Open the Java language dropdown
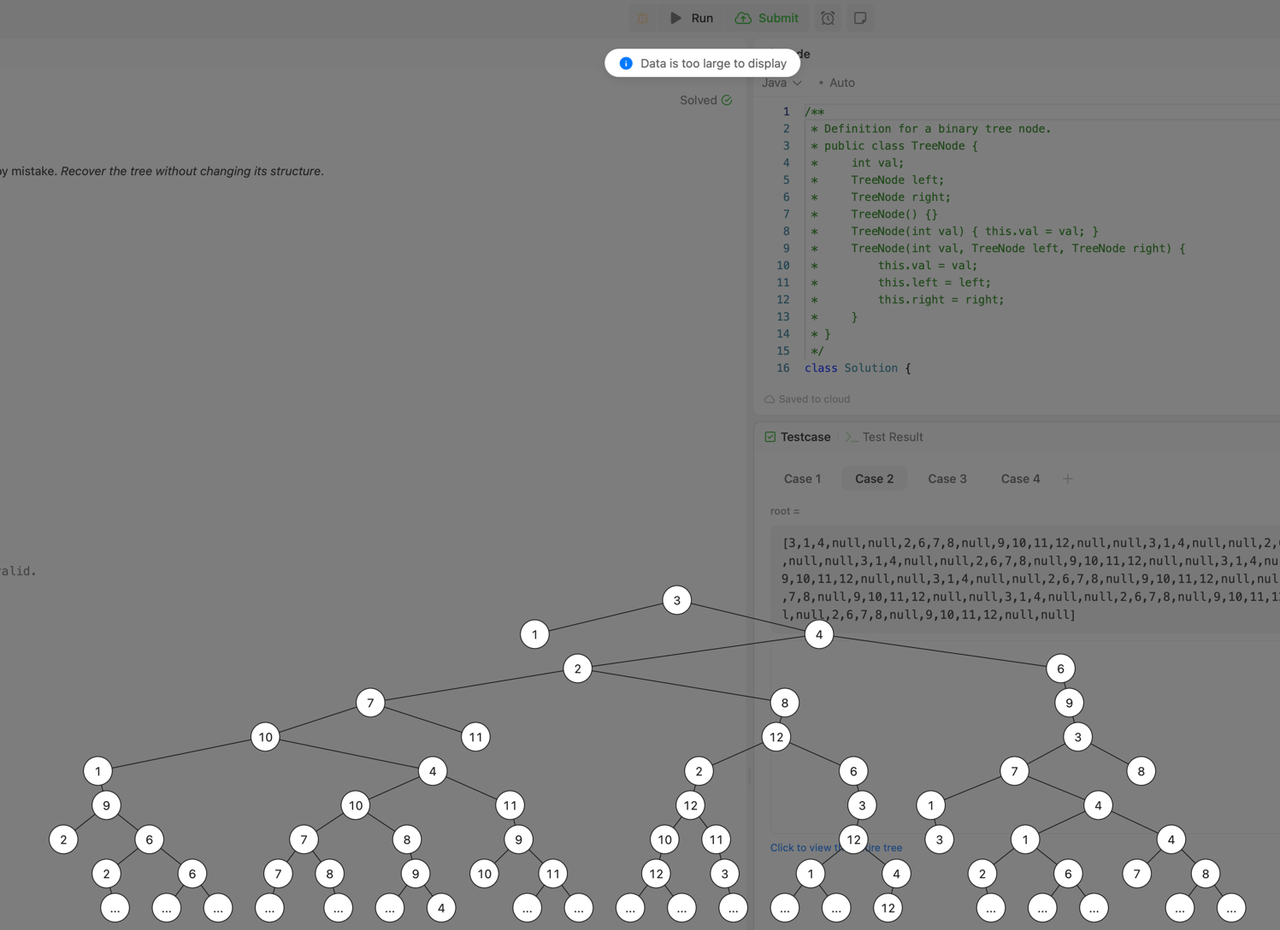Screen dimensions: 1280x930 click(x=782, y=83)
